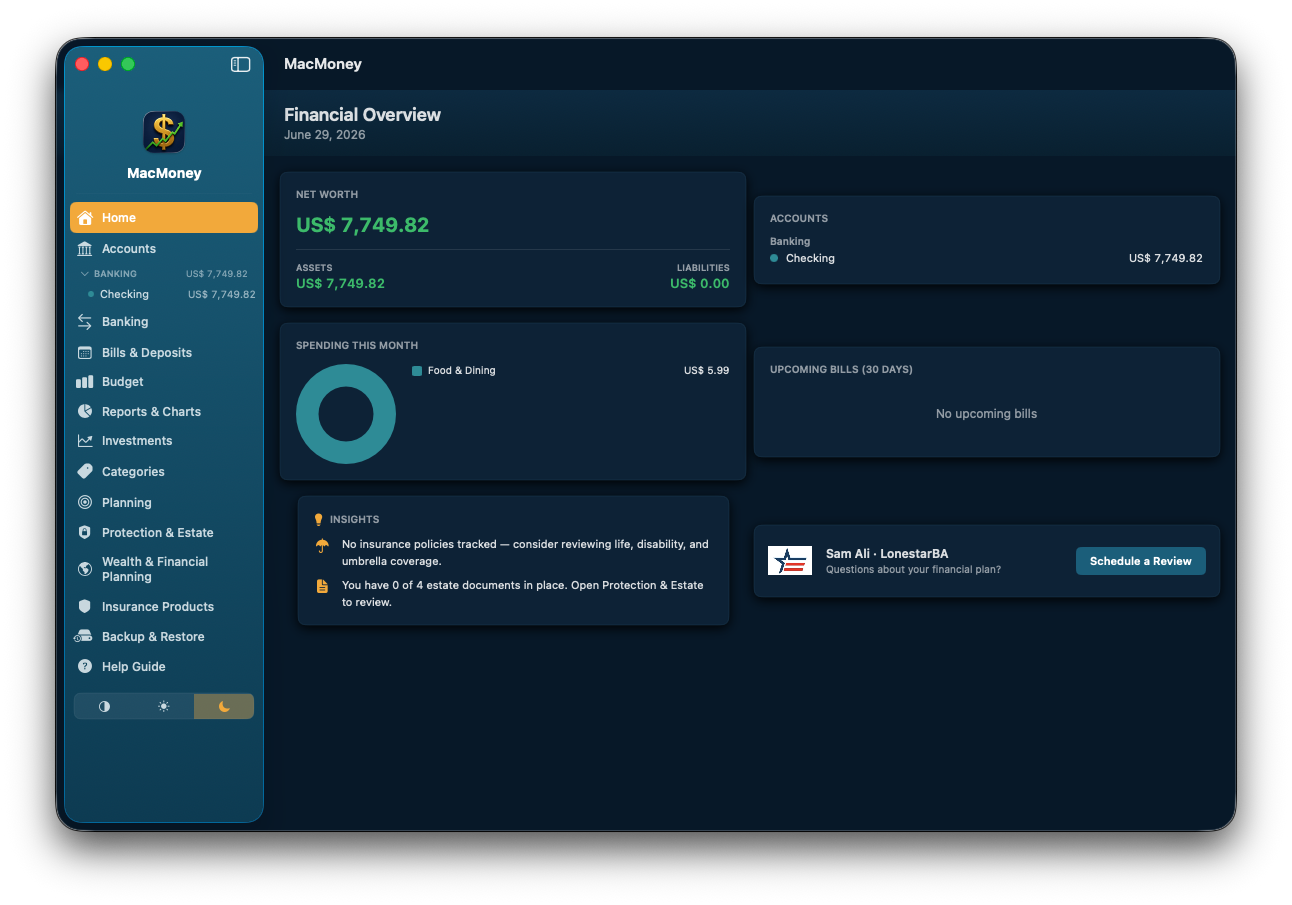Click the Bills & Deposits calendar icon

click(x=85, y=353)
